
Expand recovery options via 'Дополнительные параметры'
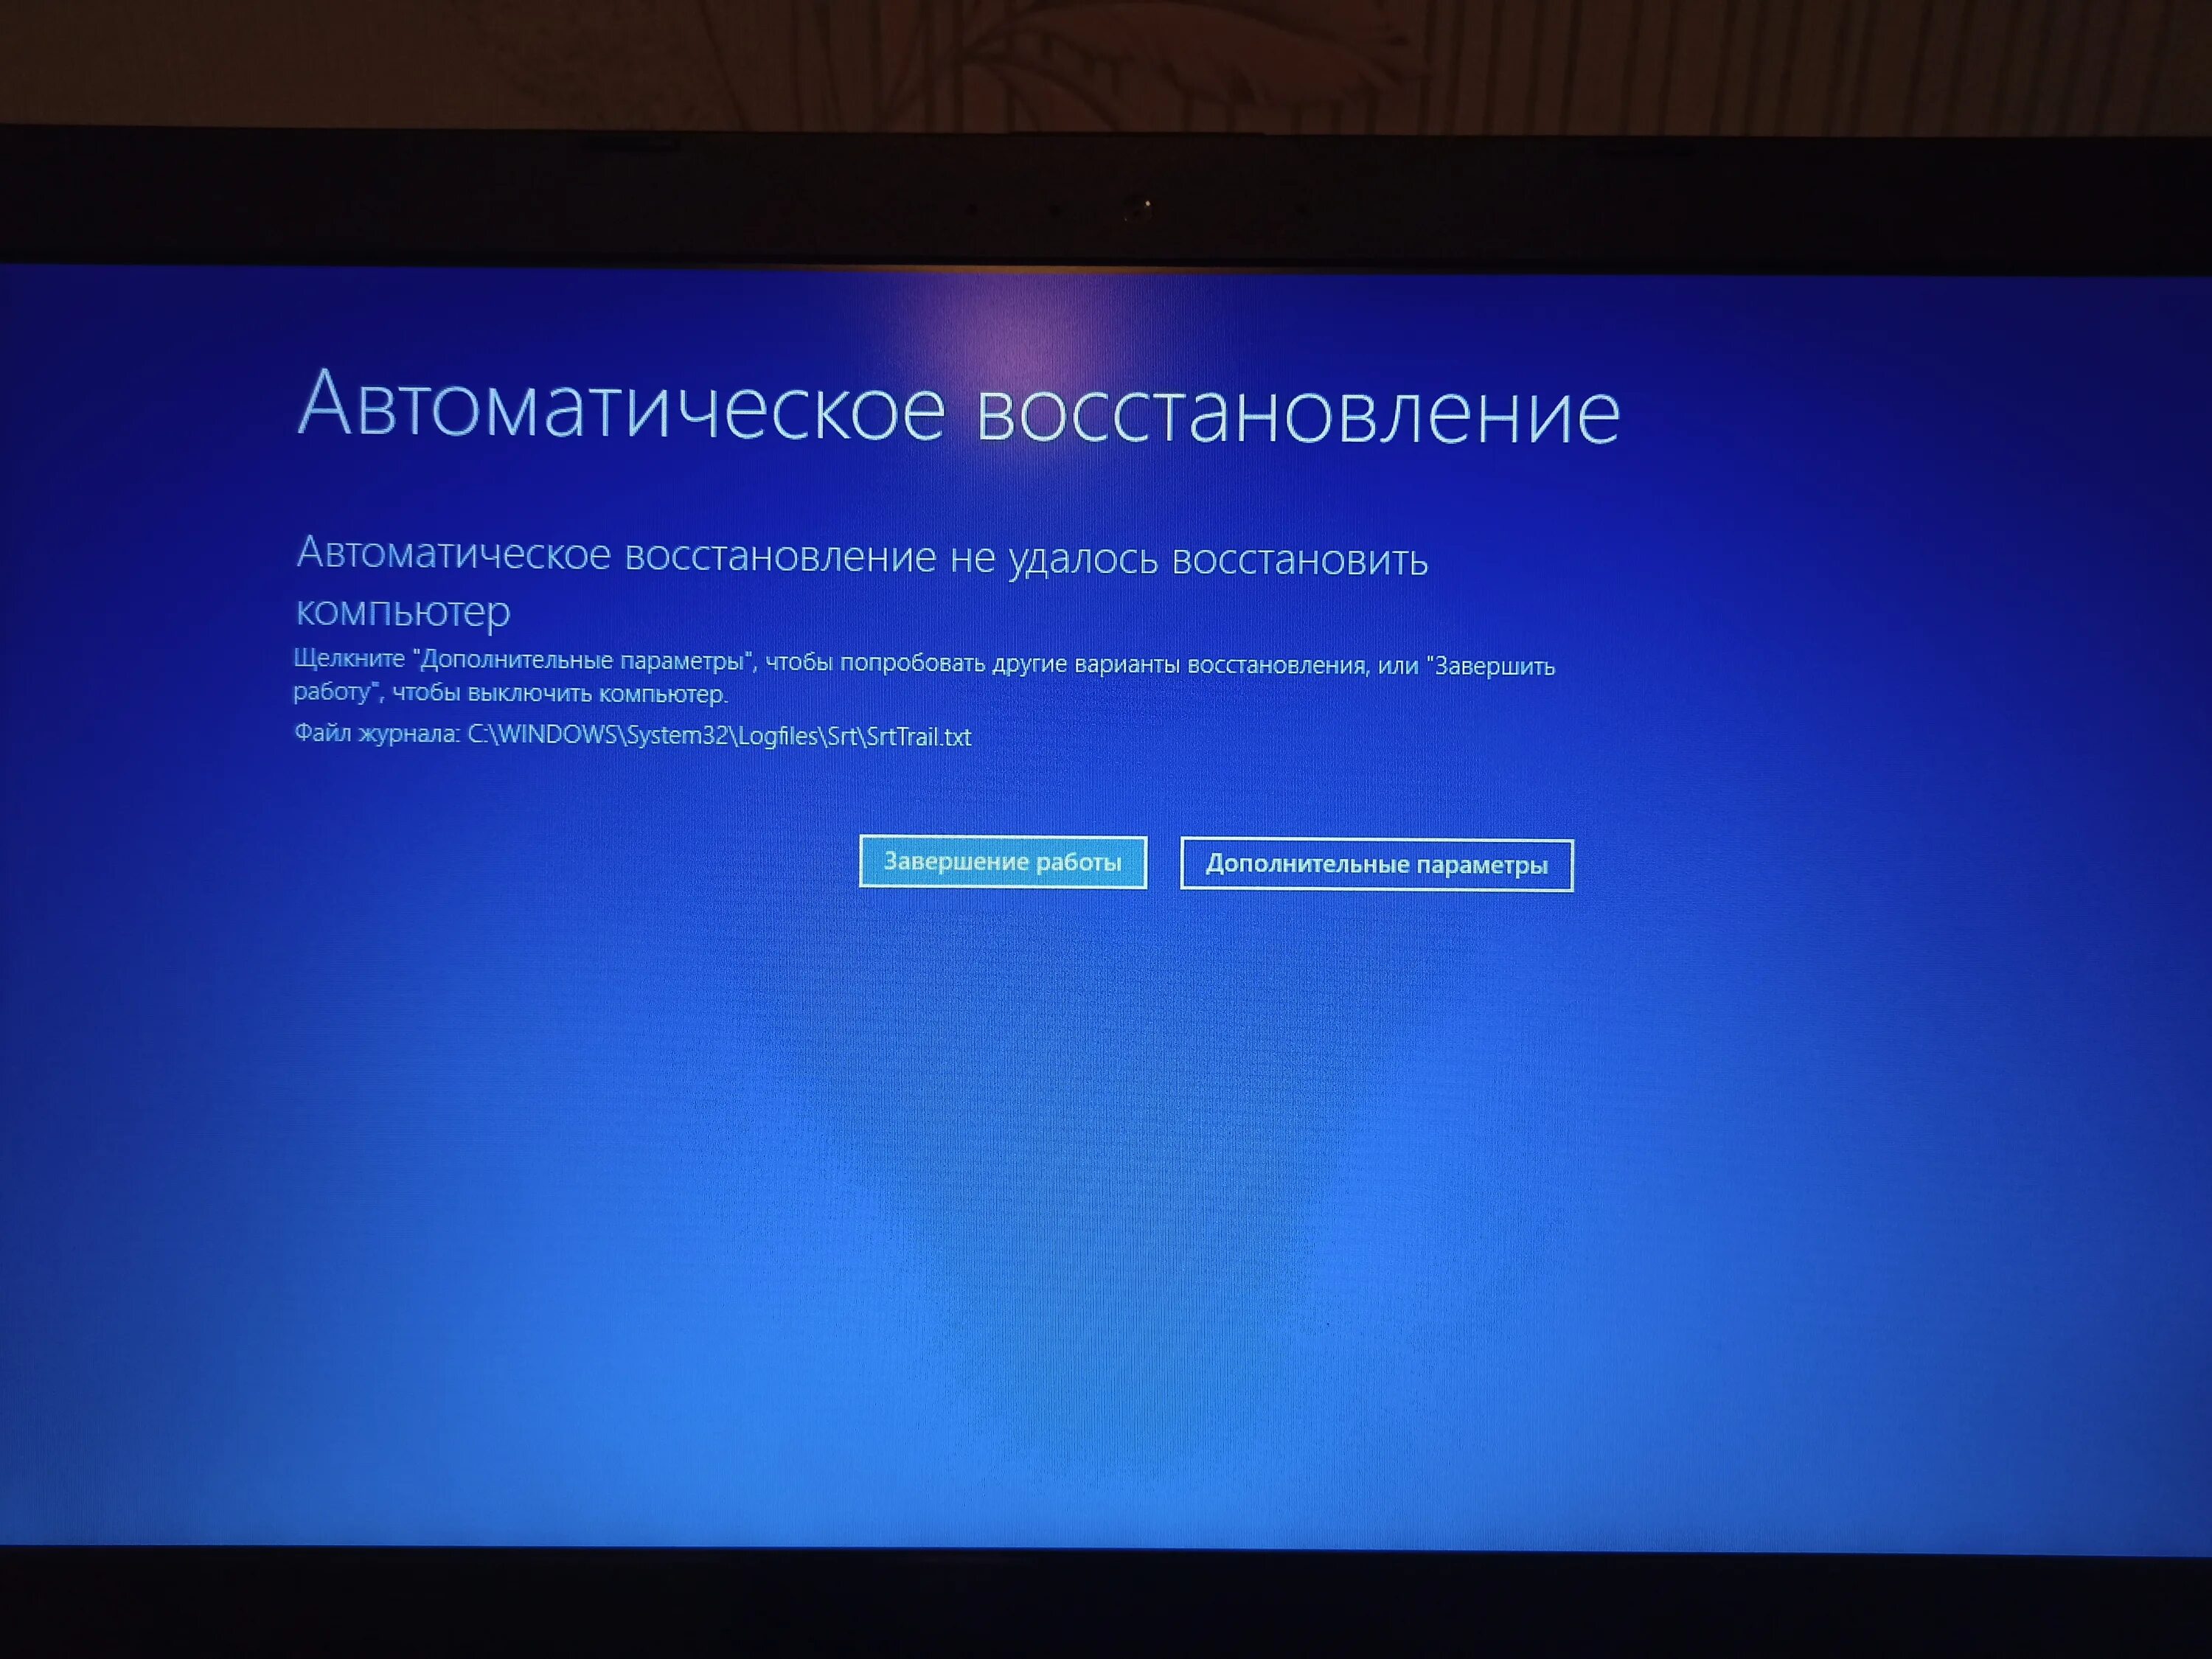point(1378,861)
